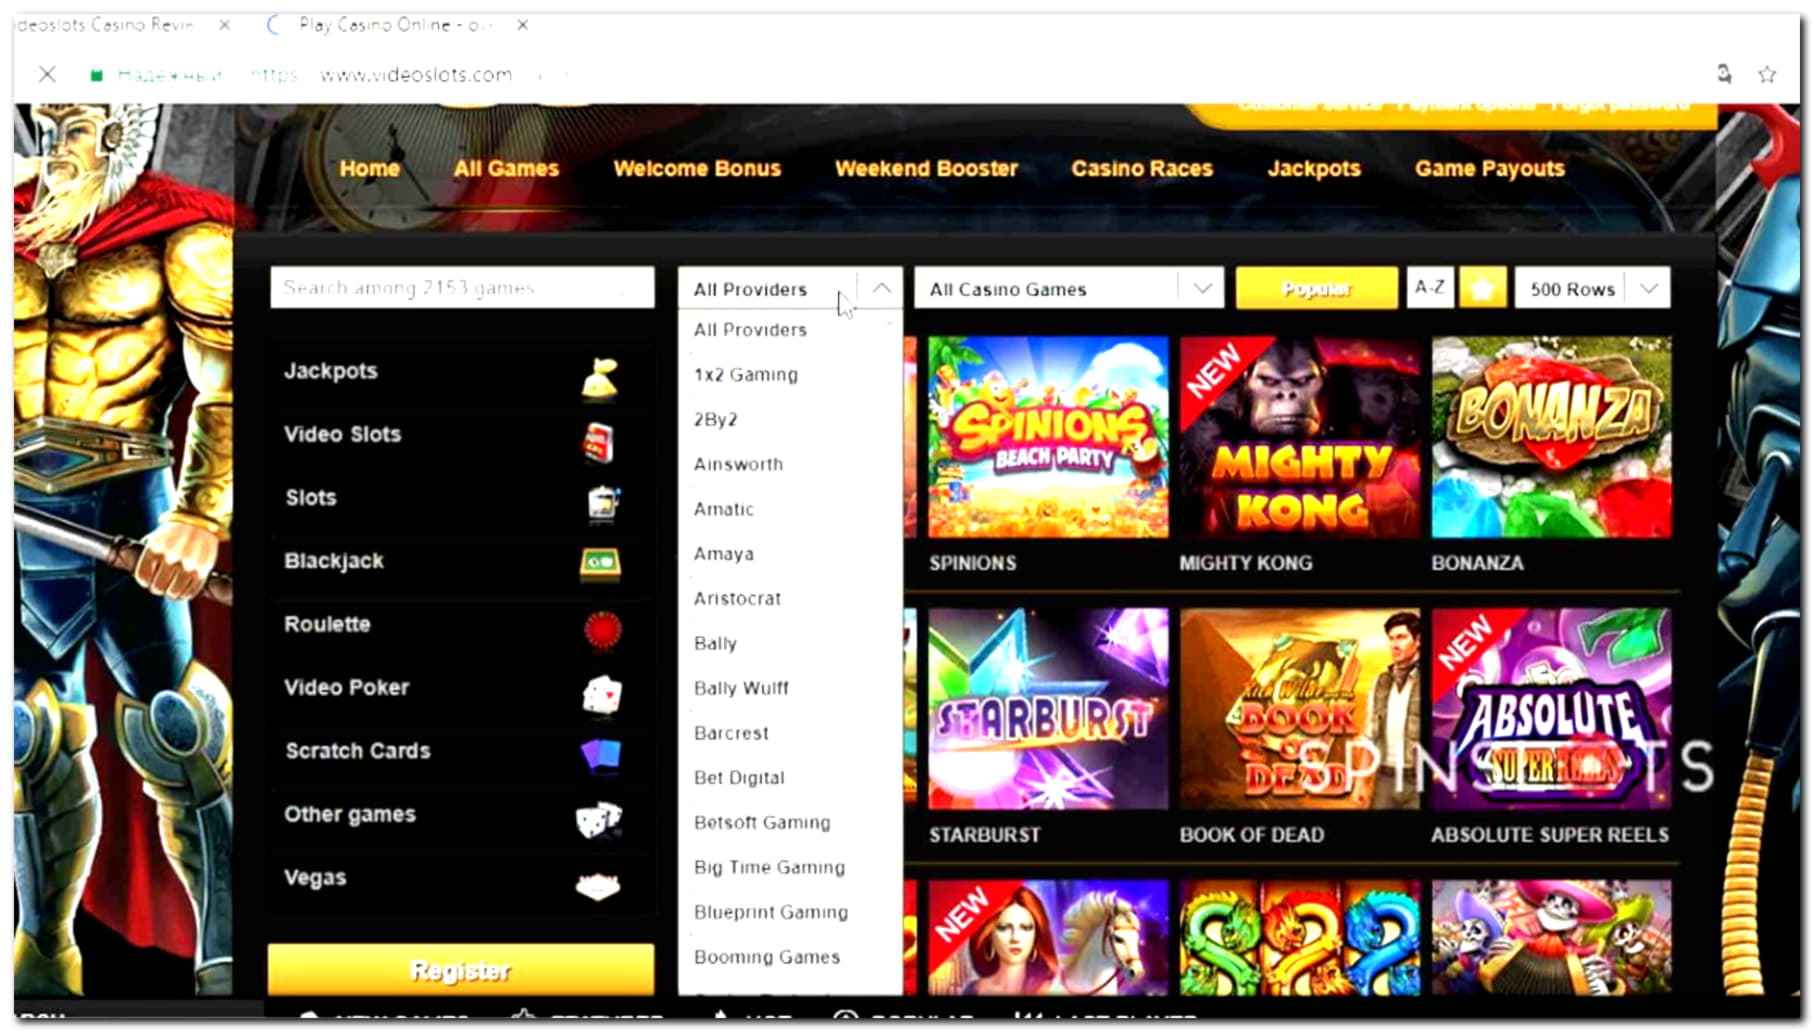Click the browser stop loading X icon
The width and height of the screenshot is (1814, 1032).
[47, 74]
